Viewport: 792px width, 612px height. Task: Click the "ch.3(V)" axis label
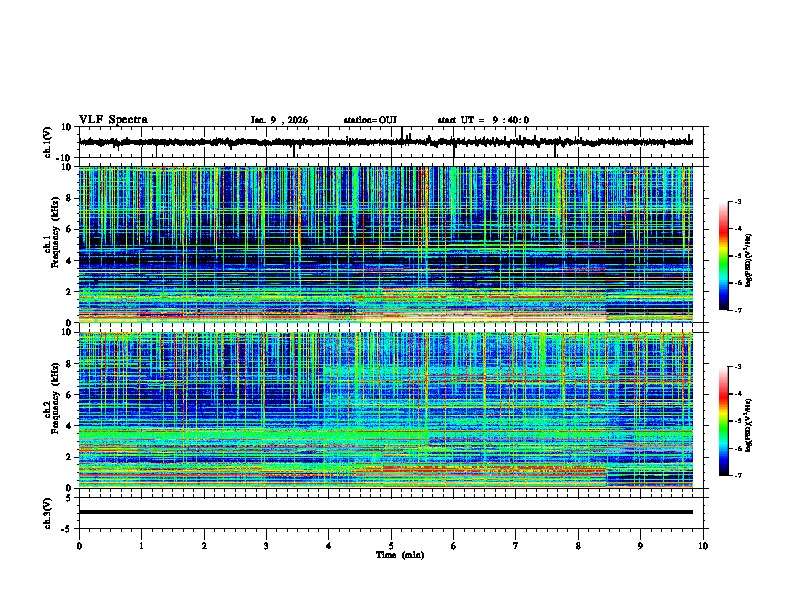coord(48,514)
